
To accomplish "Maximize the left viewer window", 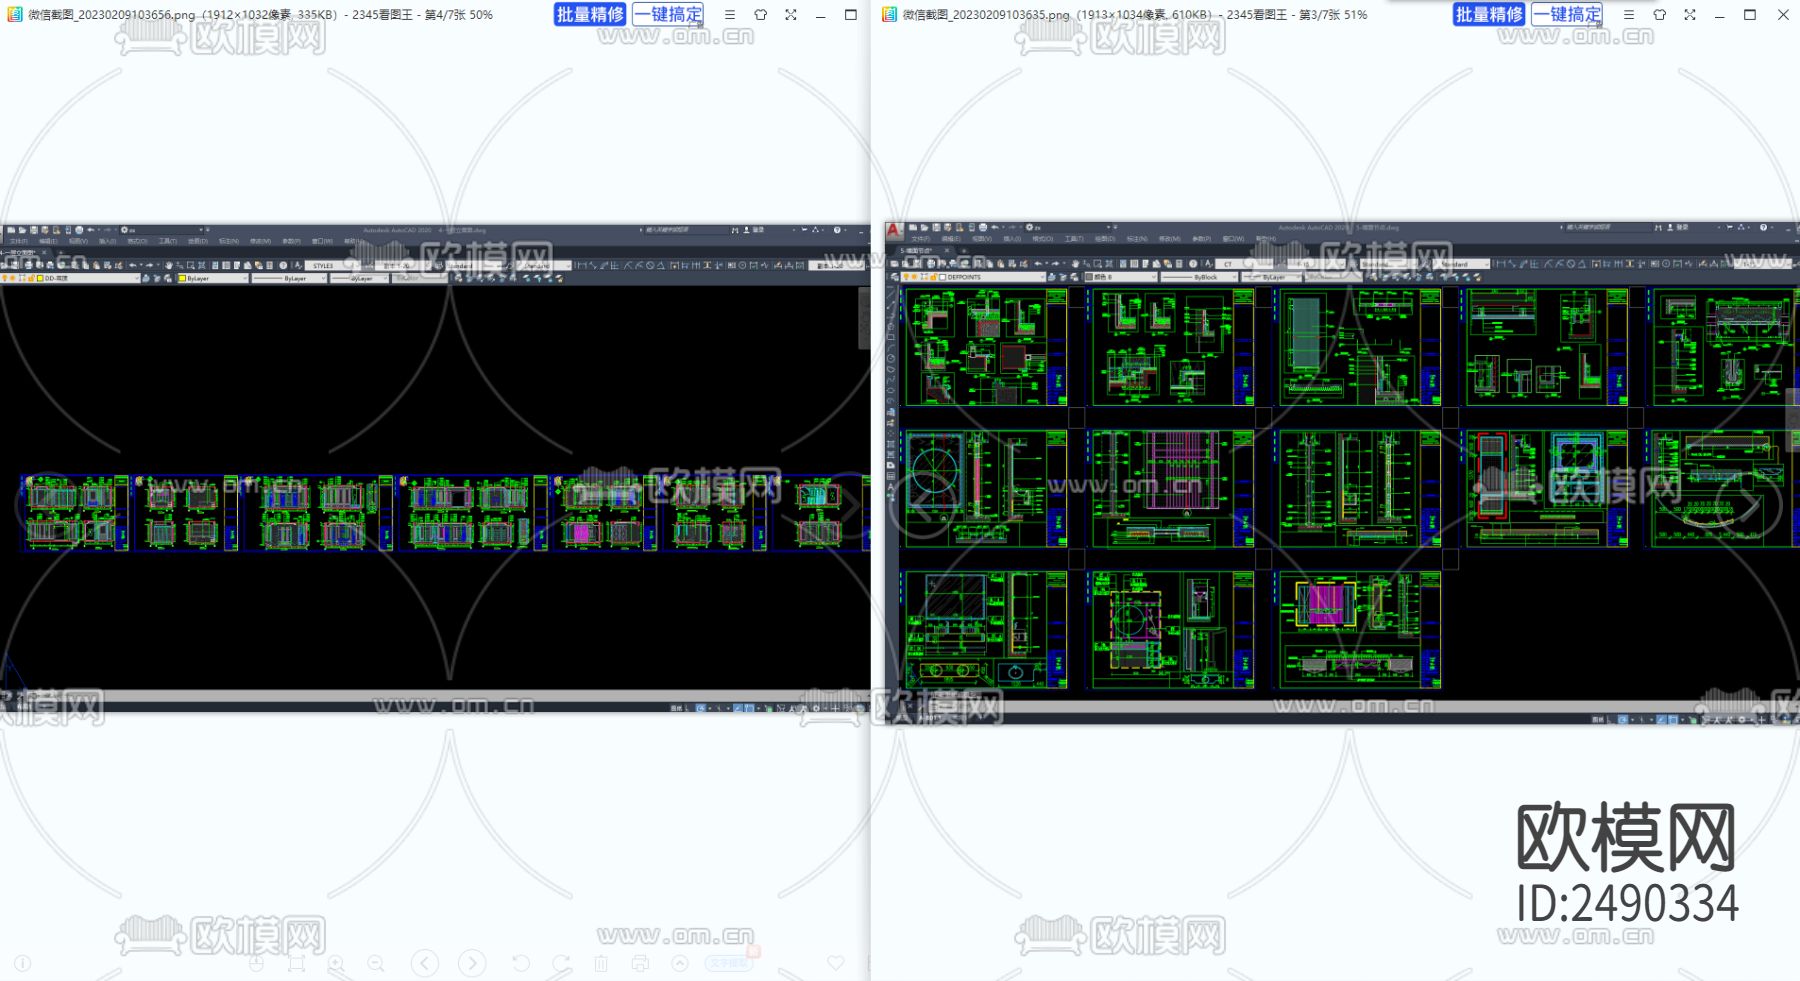I will pyautogui.click(x=851, y=15).
